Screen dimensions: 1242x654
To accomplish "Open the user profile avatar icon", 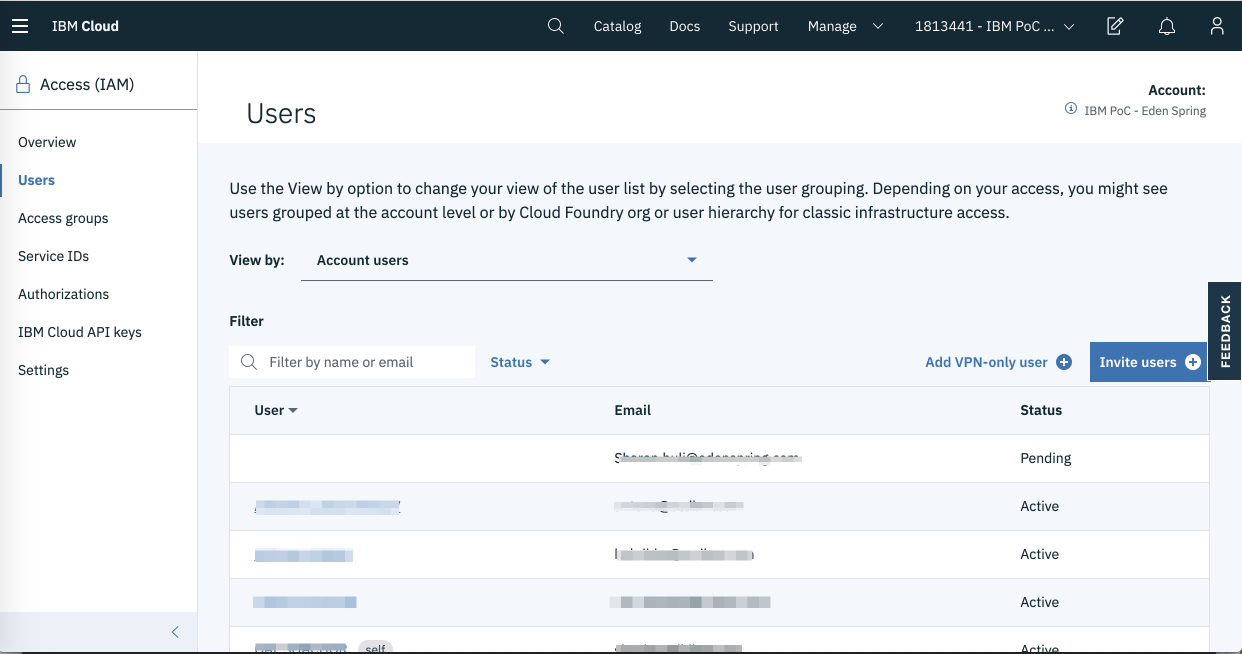I will pyautogui.click(x=1217, y=26).
